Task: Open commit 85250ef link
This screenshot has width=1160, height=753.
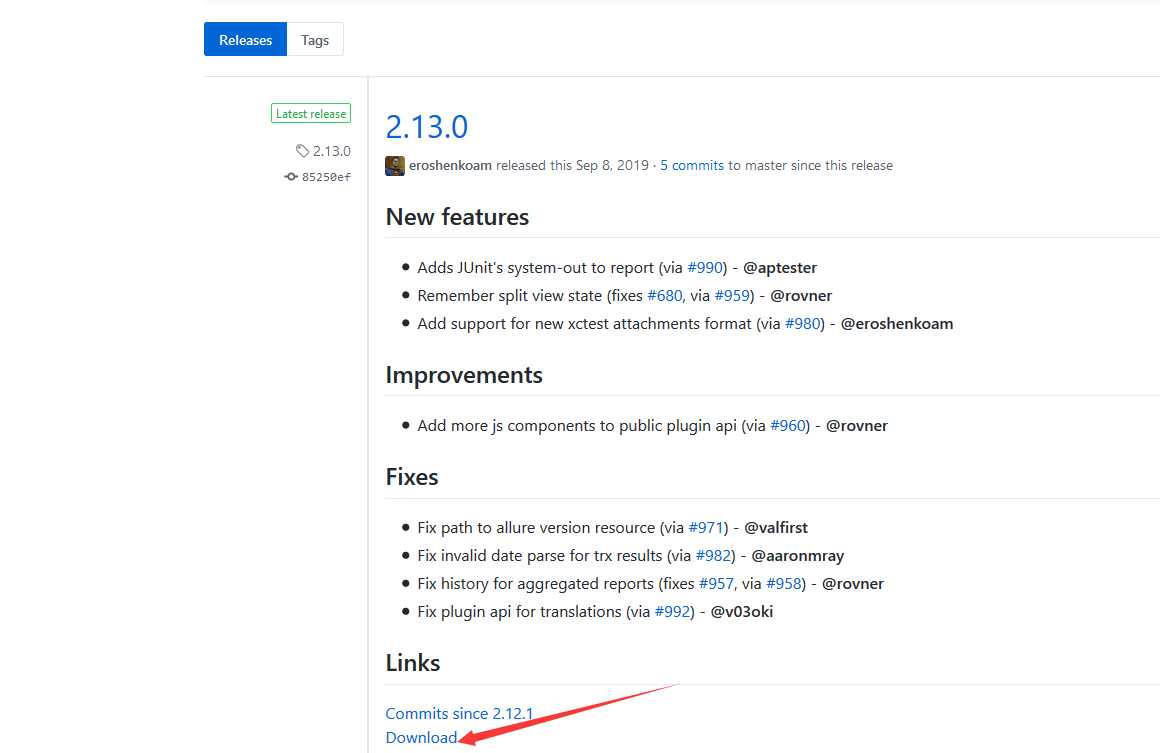Action: [x=326, y=177]
